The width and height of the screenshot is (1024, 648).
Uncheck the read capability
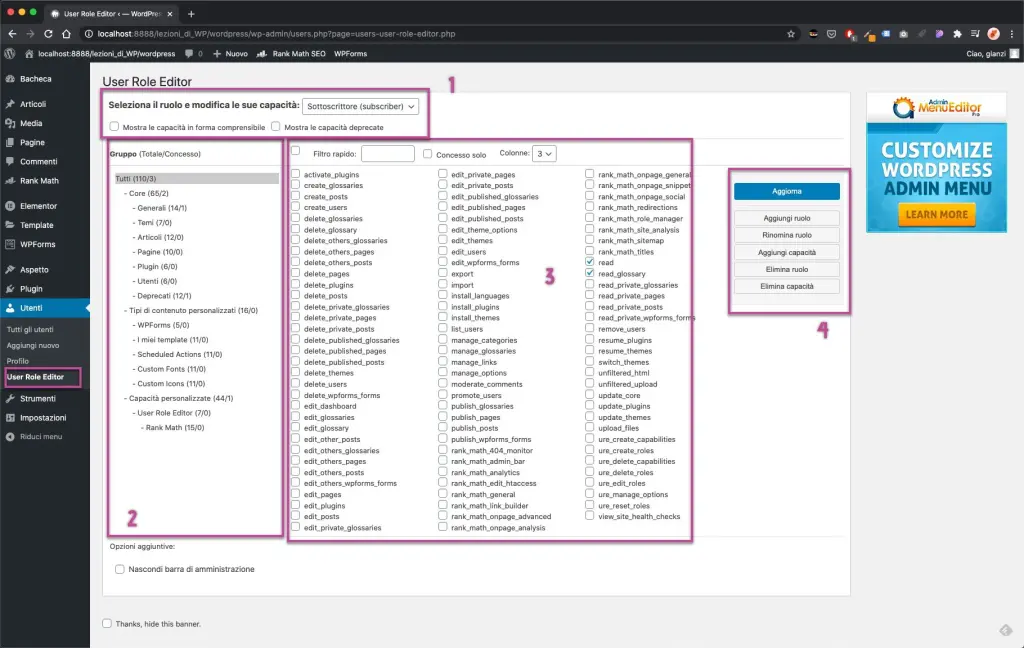(x=590, y=262)
